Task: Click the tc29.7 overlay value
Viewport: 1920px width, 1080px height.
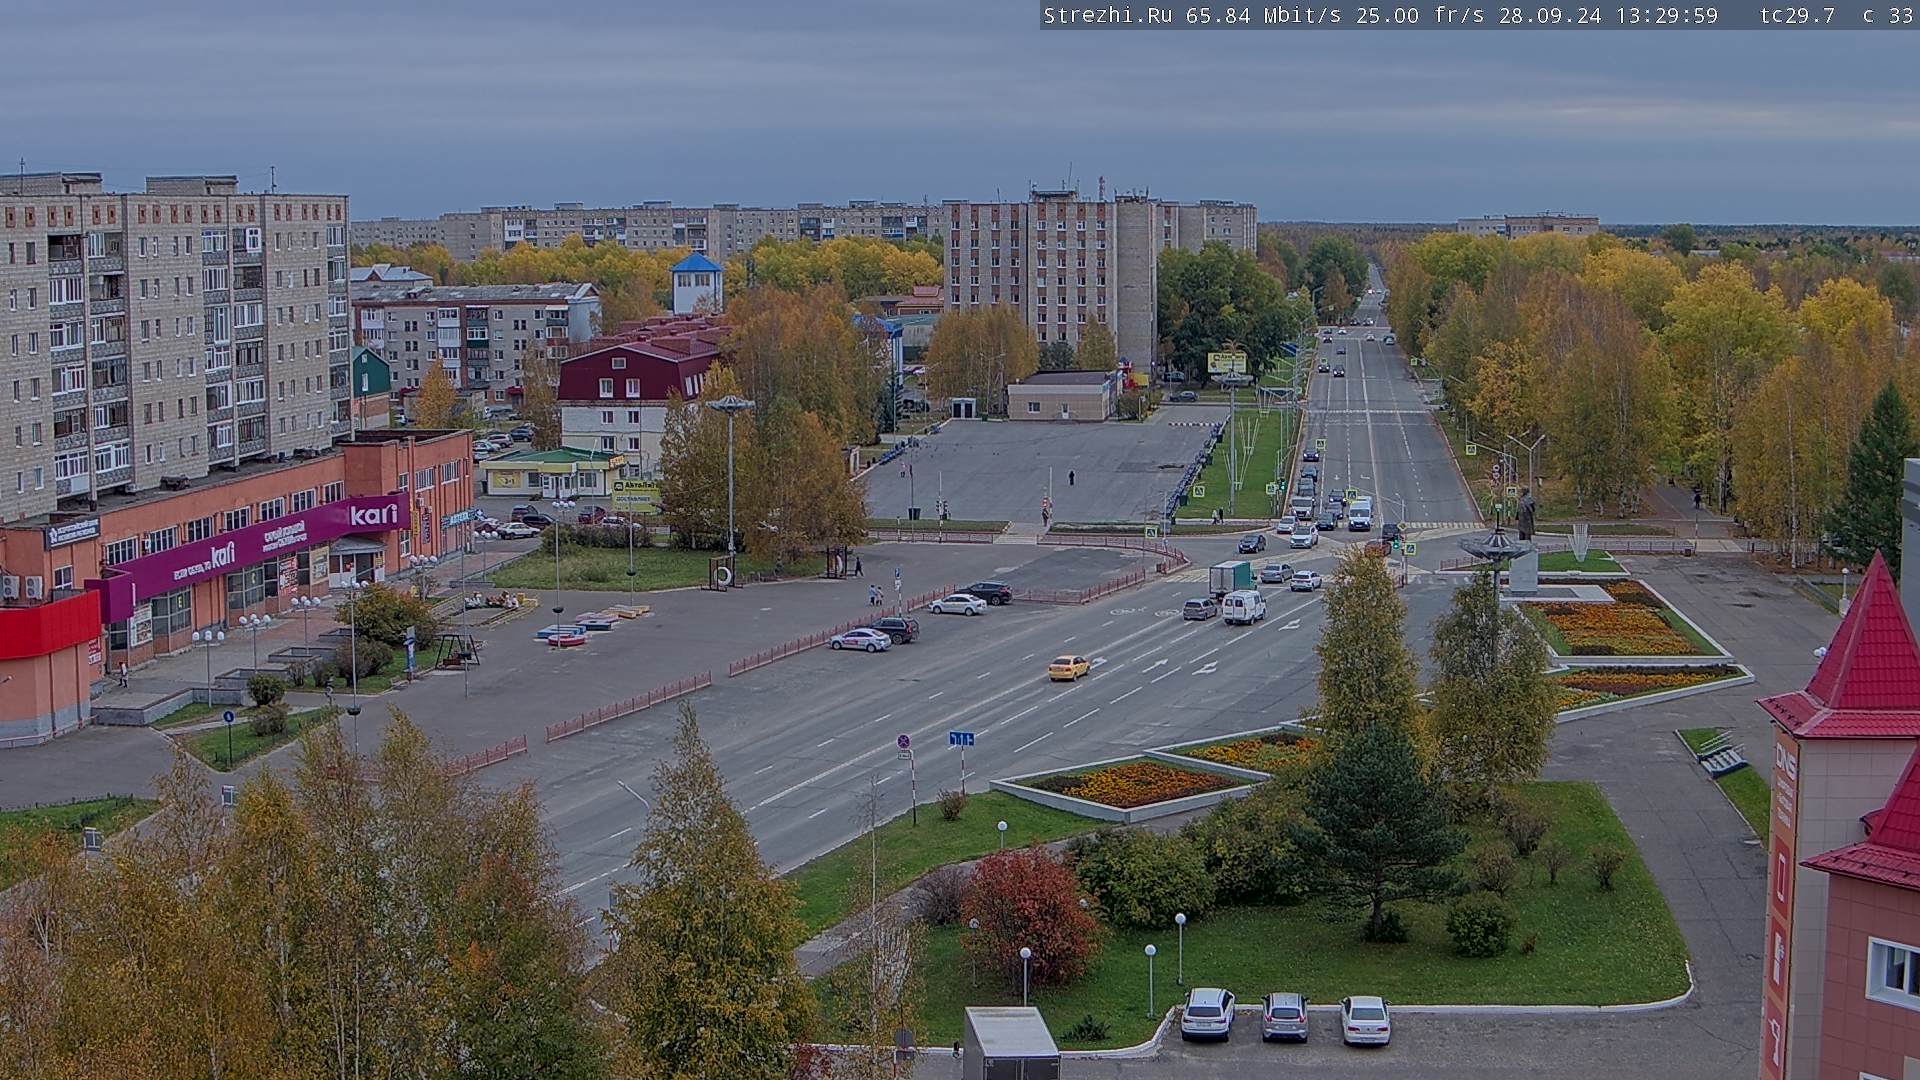Action: point(1797,15)
